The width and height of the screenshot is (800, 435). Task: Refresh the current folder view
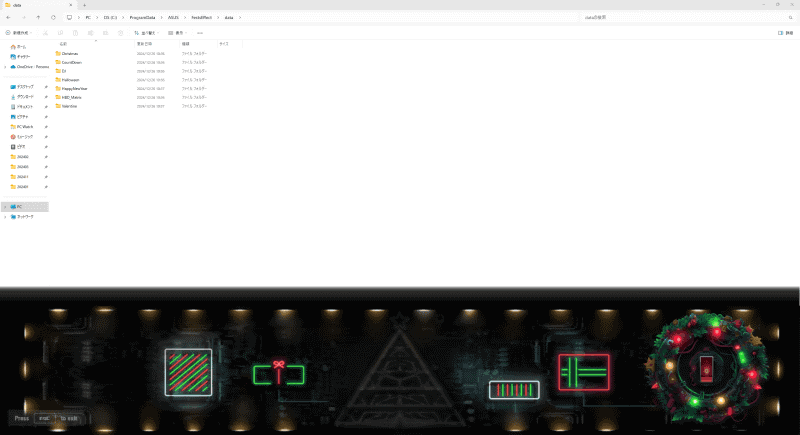pyautogui.click(x=53, y=17)
